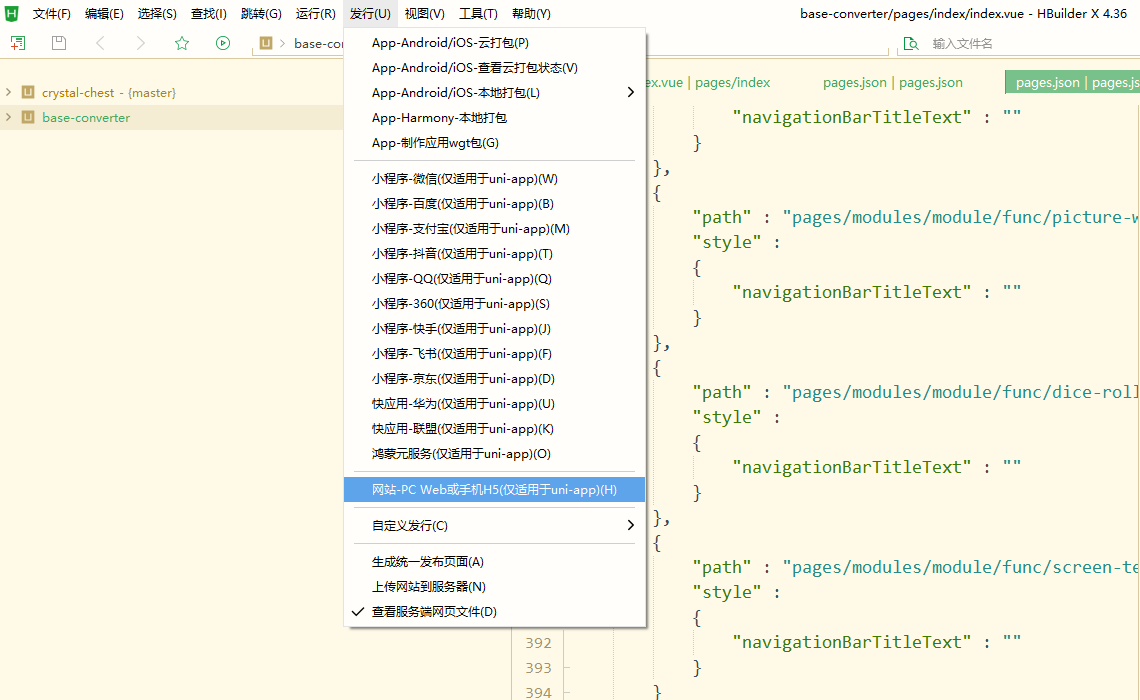Switch to the pages/index vue tab
The height and width of the screenshot is (700, 1140).
708,82
